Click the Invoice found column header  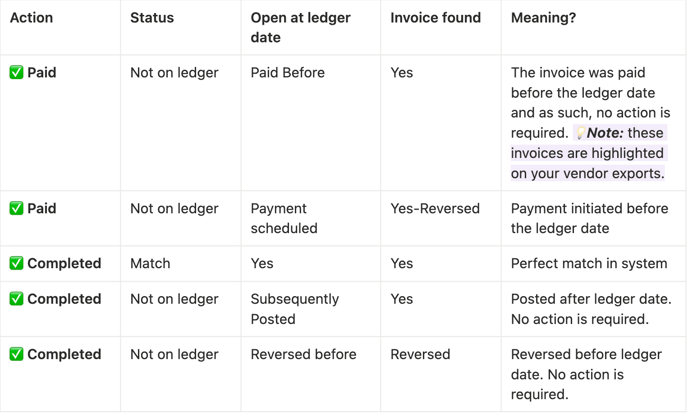click(436, 18)
